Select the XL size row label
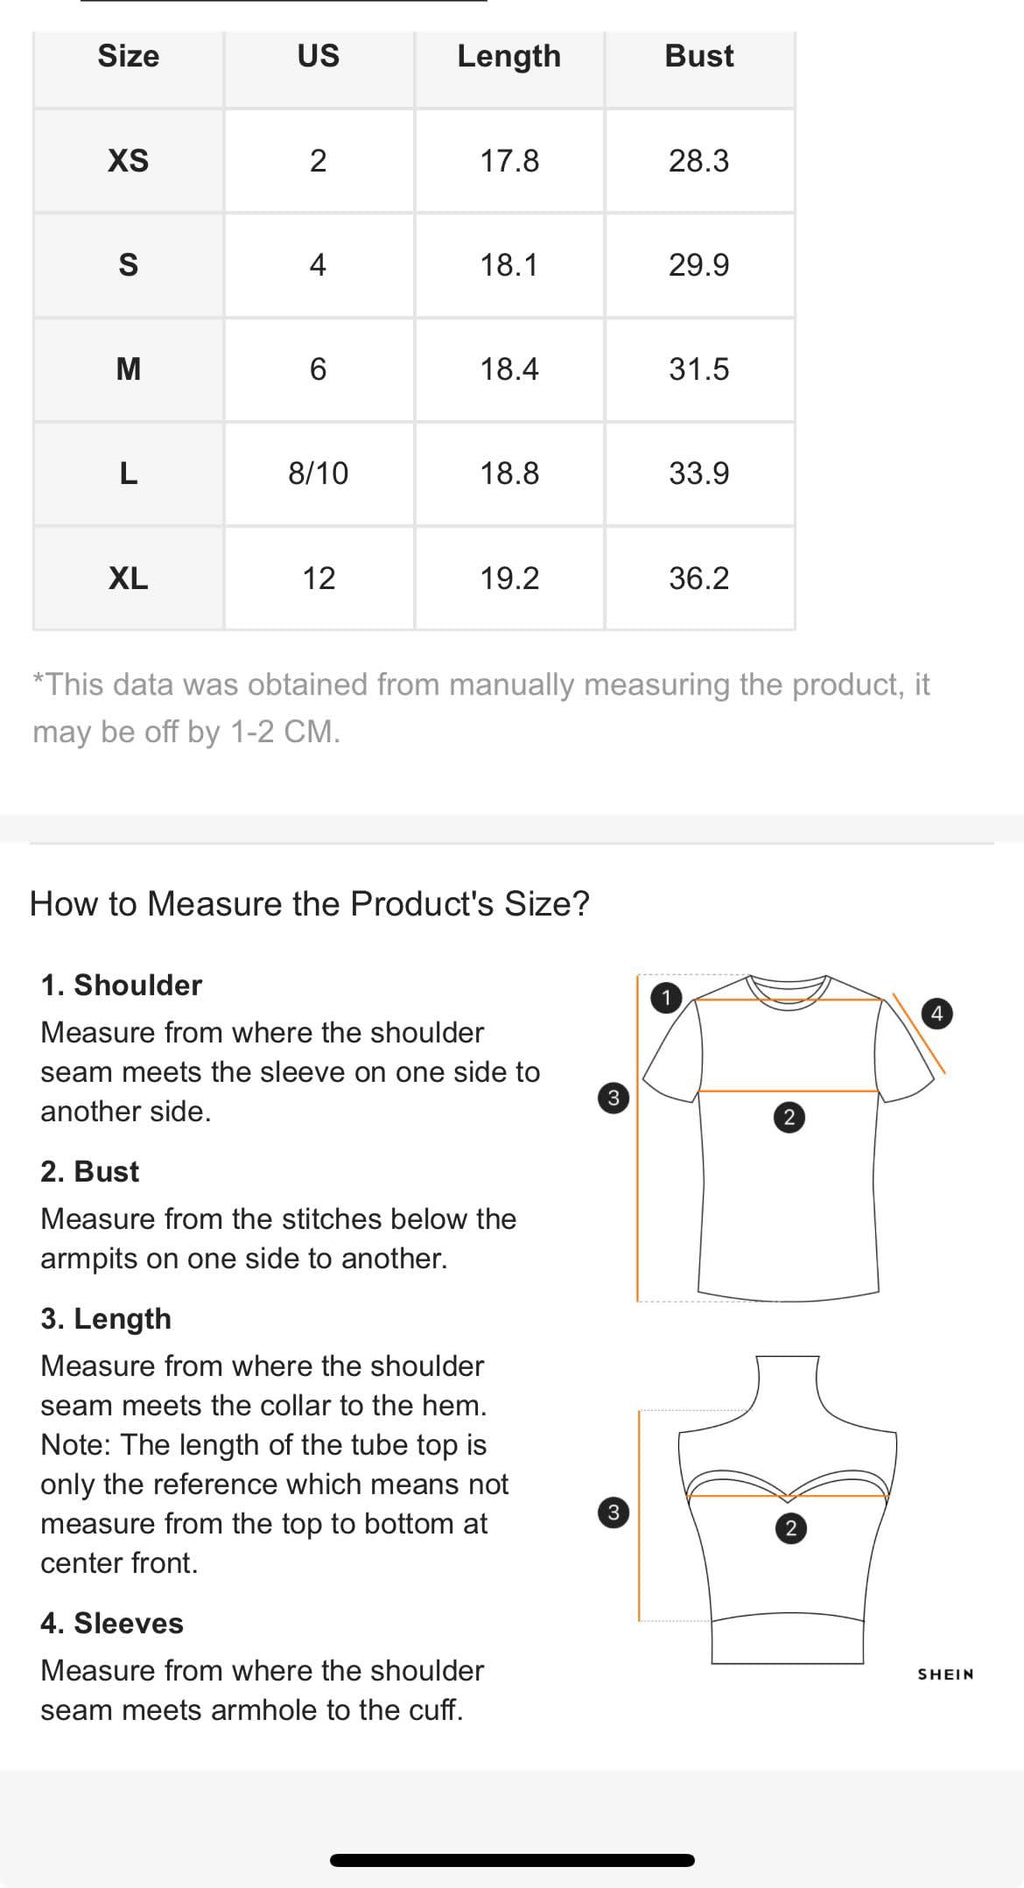The image size is (1024, 1888). pos(128,578)
